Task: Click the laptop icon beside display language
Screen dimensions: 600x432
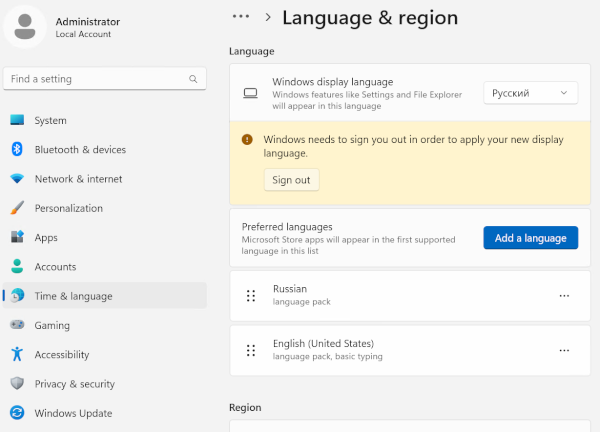Action: 250,93
